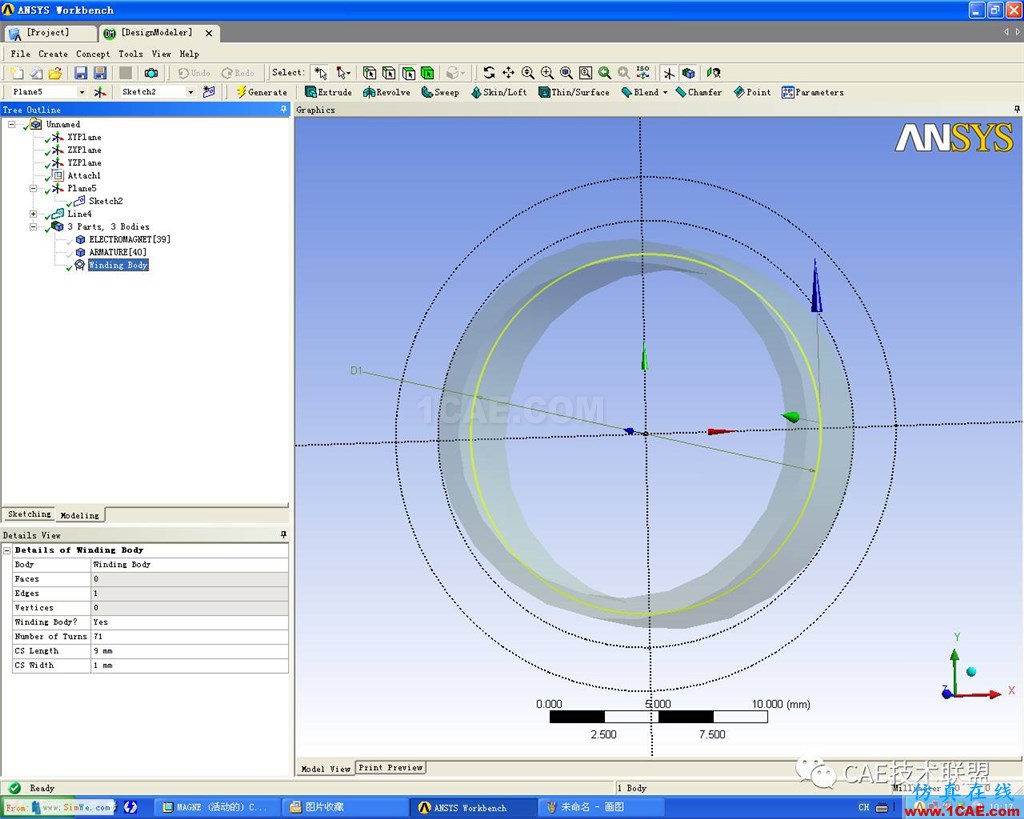Collapse the 3 Parts, 3 Bodies node

point(33,227)
